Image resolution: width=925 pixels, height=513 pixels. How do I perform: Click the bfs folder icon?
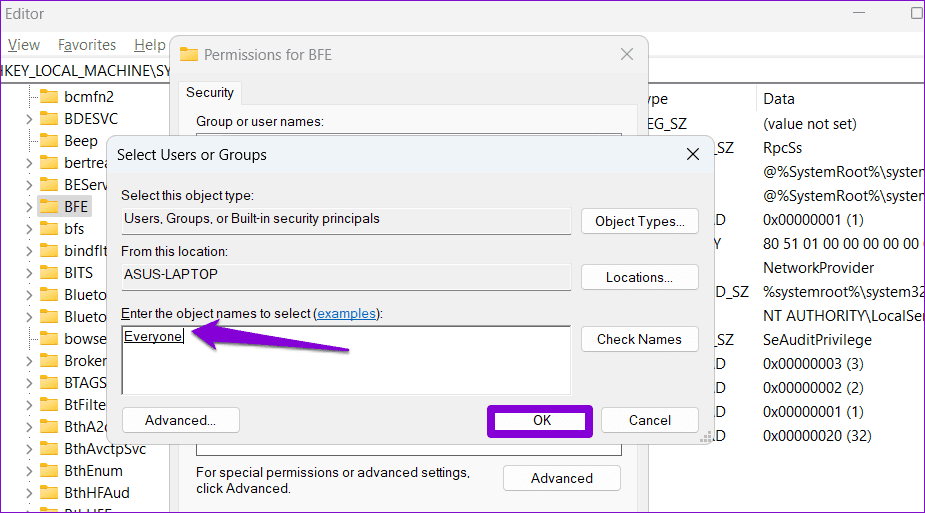pos(49,229)
